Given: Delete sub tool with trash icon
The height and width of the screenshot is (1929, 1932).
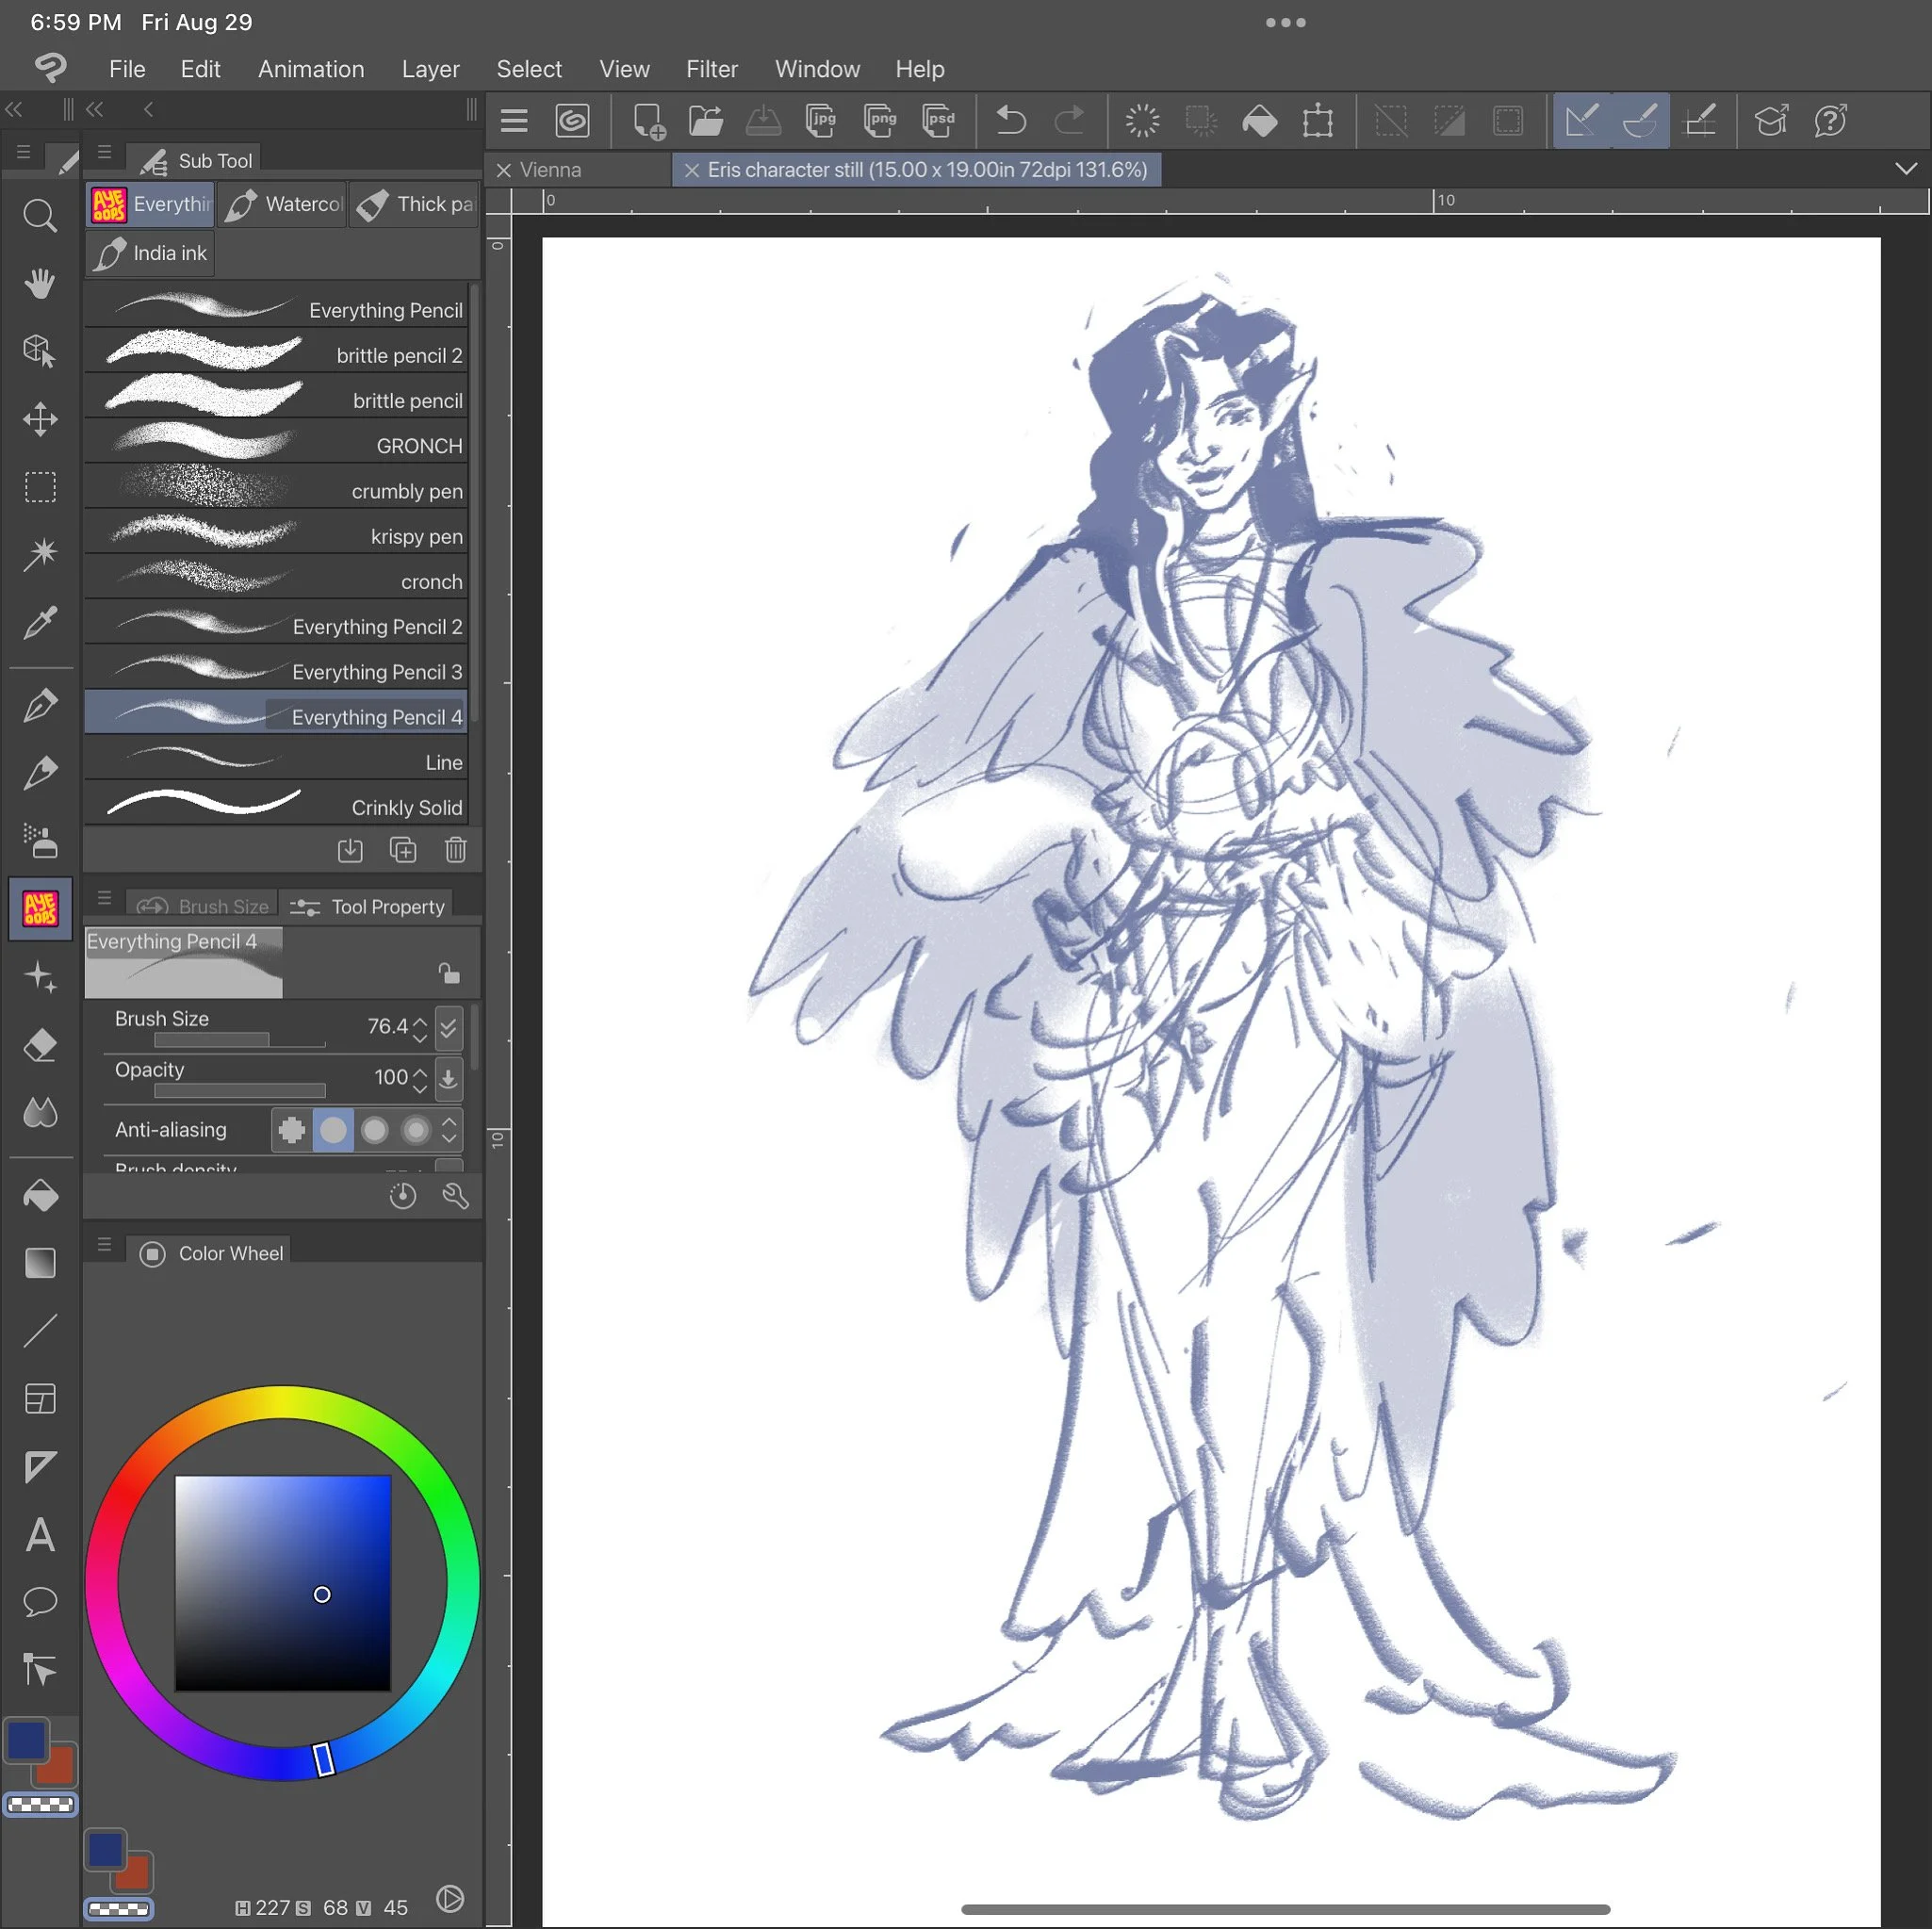Looking at the screenshot, I should (455, 850).
